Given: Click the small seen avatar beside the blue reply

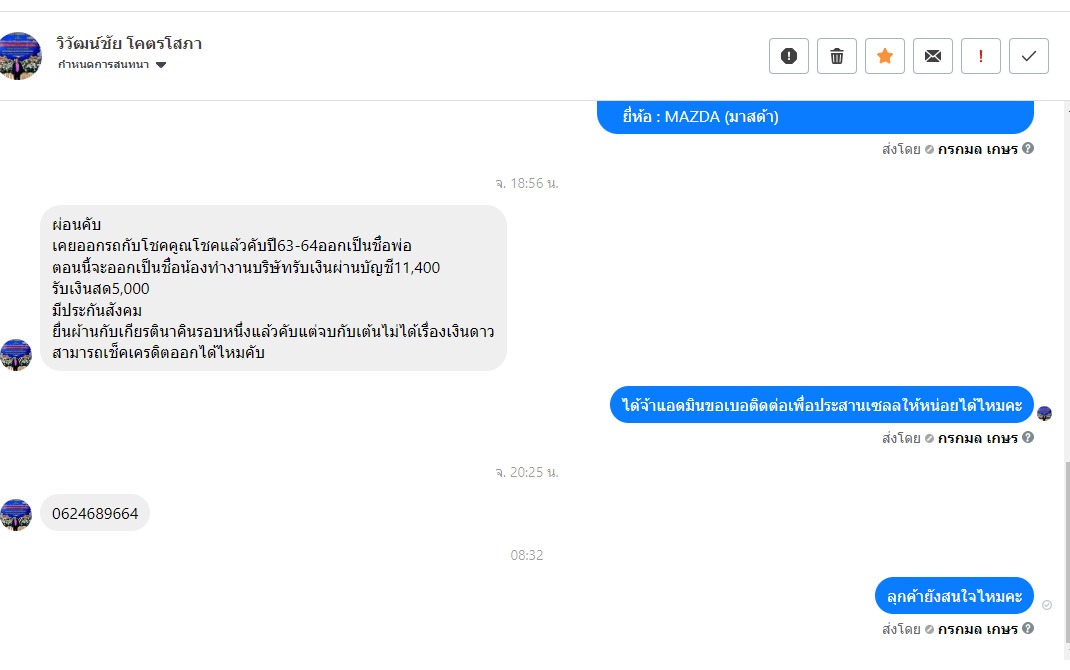Looking at the screenshot, I should click(1045, 414).
